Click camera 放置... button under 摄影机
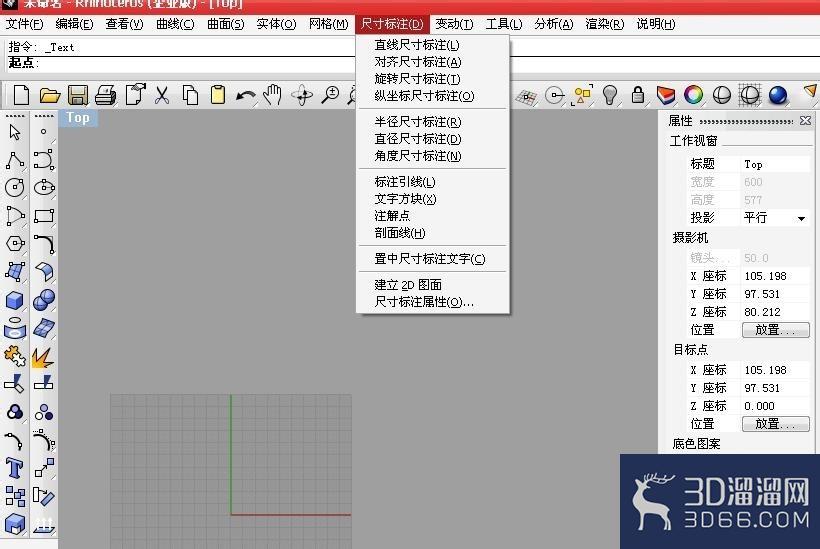 (x=776, y=330)
